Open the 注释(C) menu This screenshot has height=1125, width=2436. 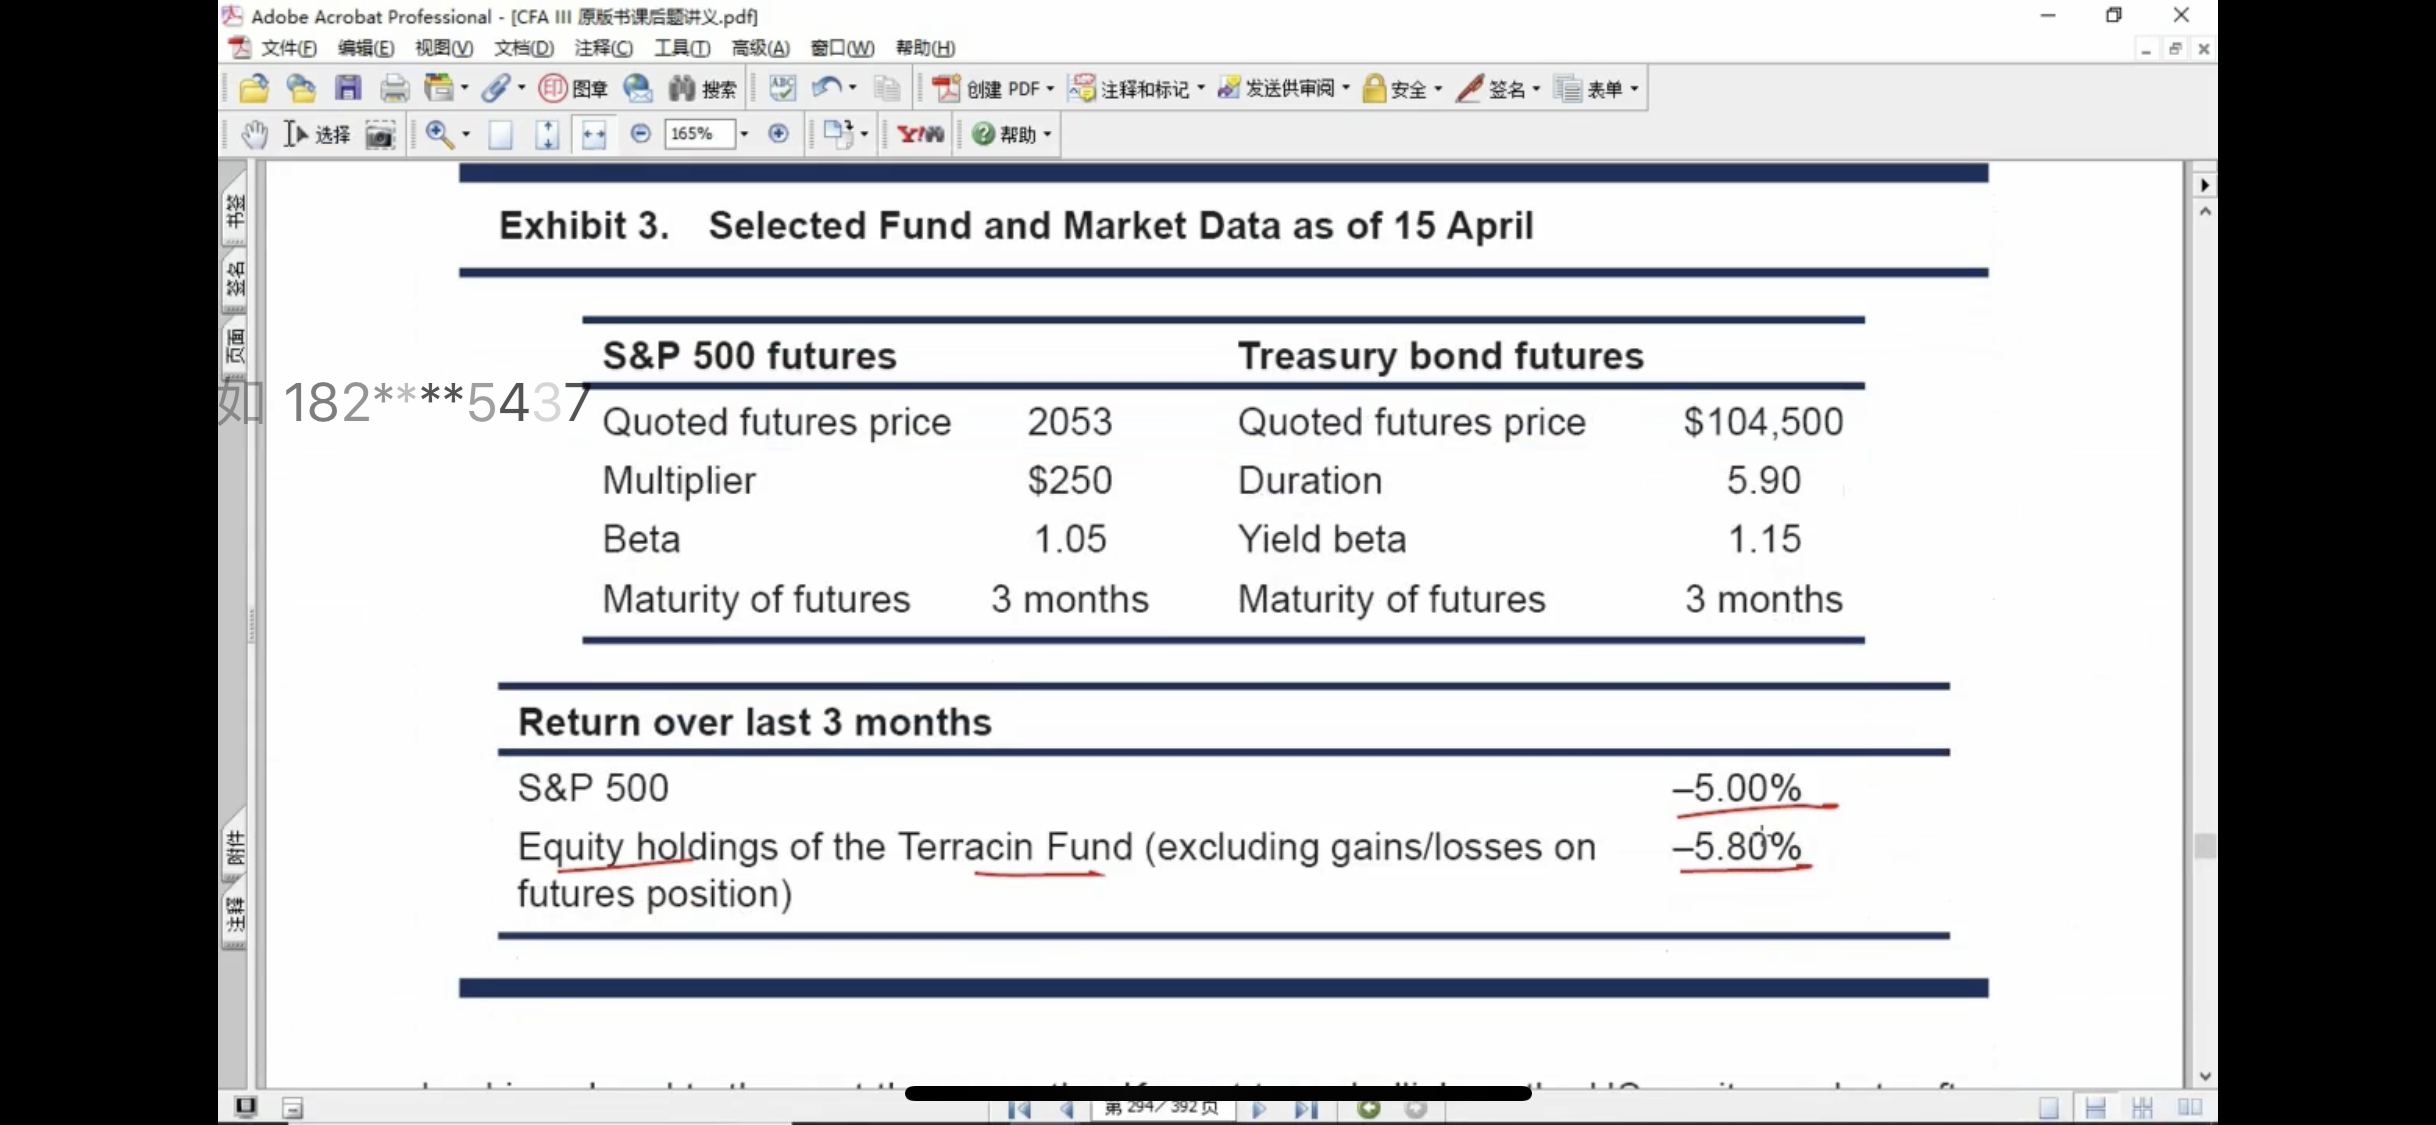click(x=603, y=48)
